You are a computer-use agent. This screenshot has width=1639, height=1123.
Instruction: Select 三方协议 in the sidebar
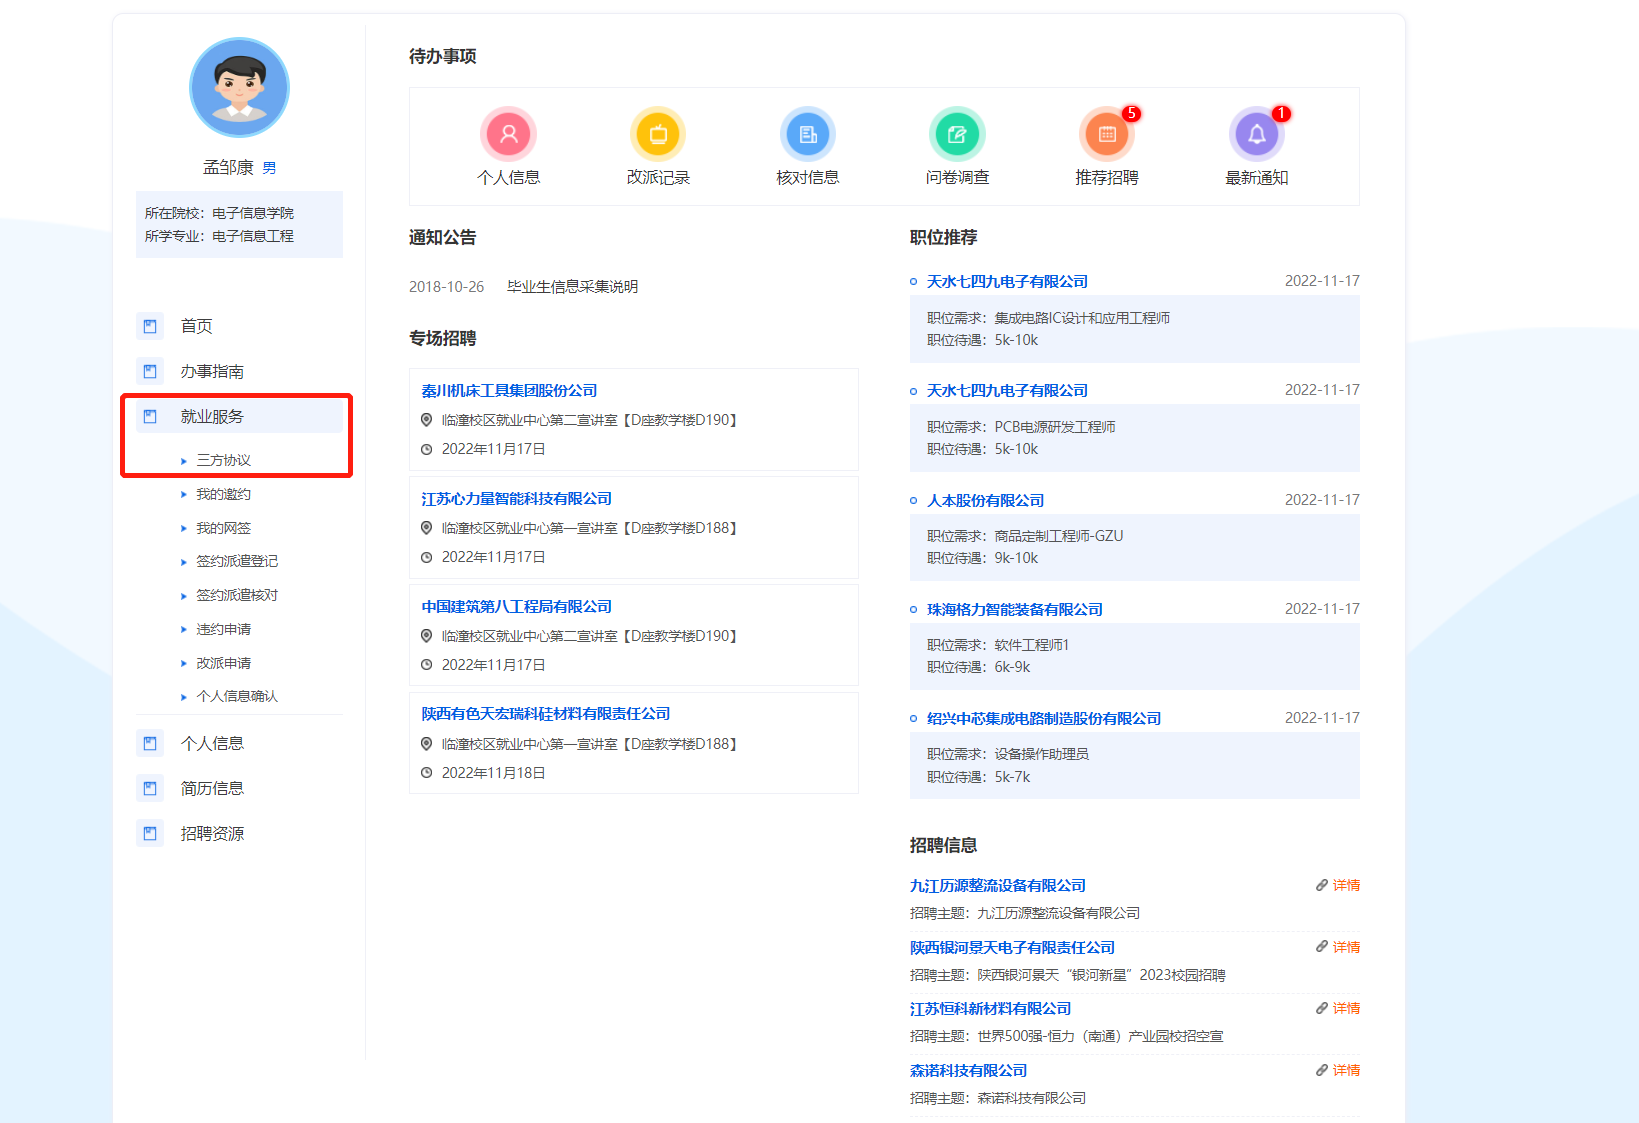[223, 460]
